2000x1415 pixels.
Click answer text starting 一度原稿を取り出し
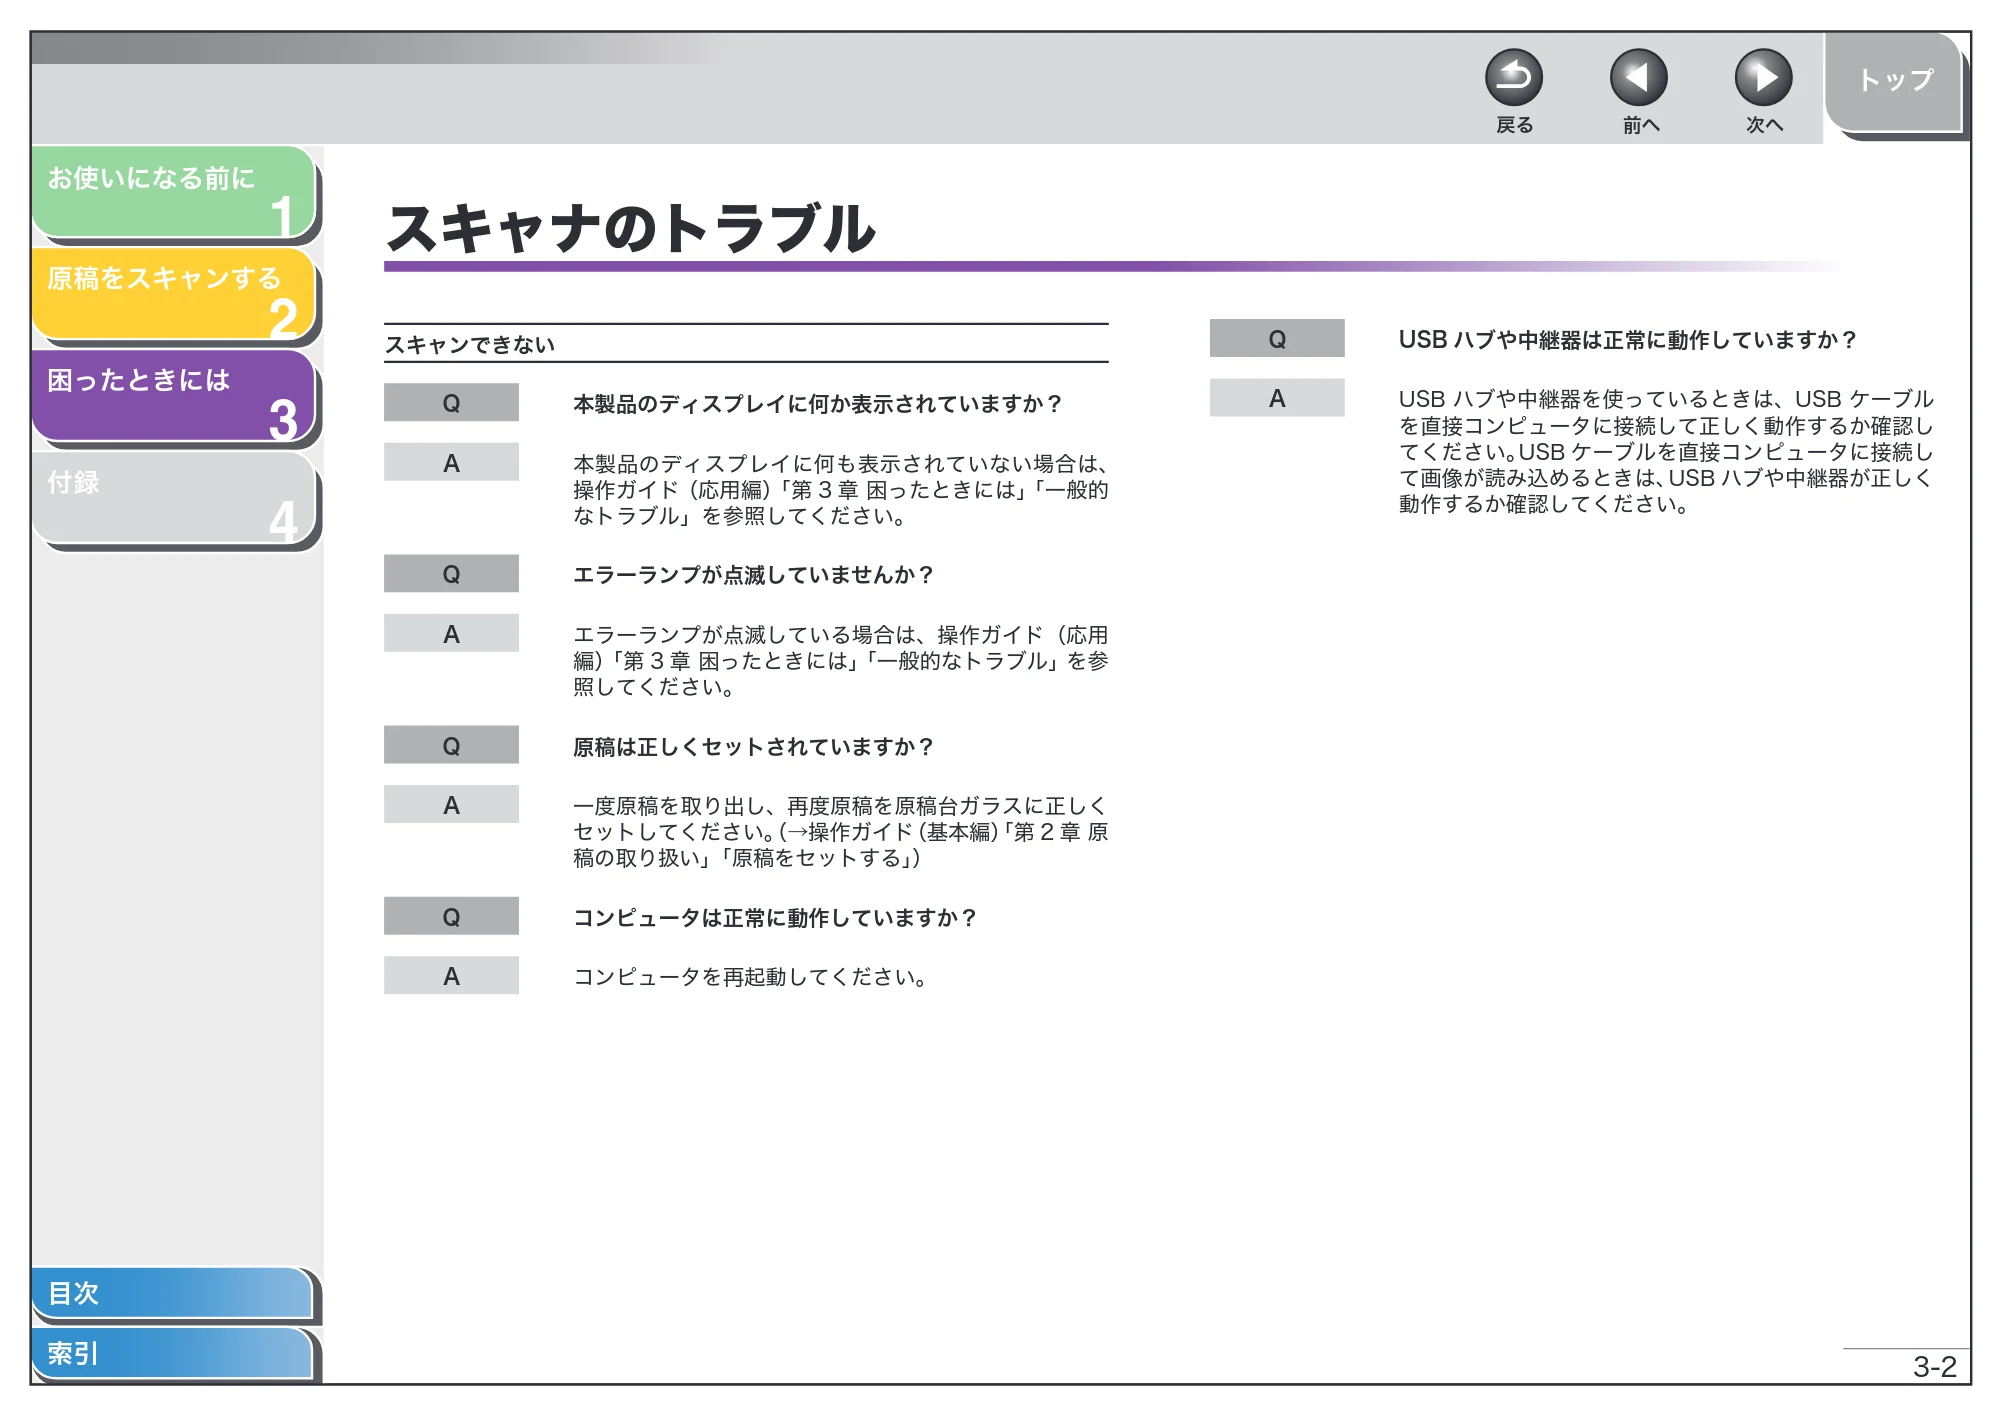pos(840,832)
